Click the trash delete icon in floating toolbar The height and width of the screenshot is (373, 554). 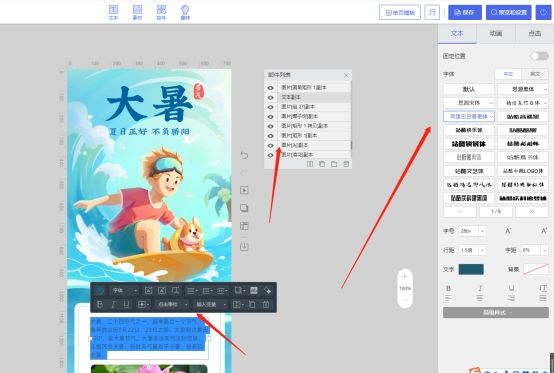click(266, 304)
